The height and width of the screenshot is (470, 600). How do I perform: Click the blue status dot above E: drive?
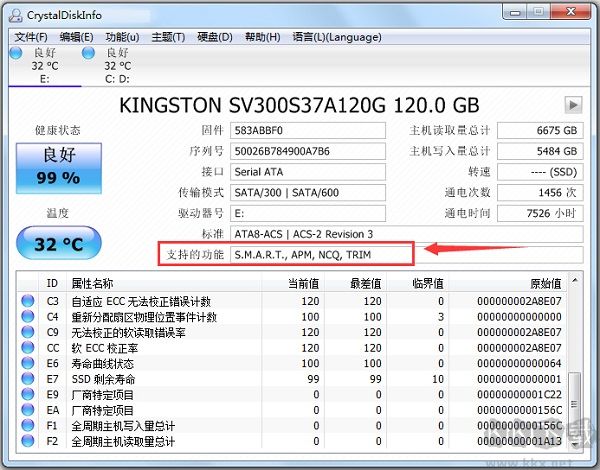point(16,52)
